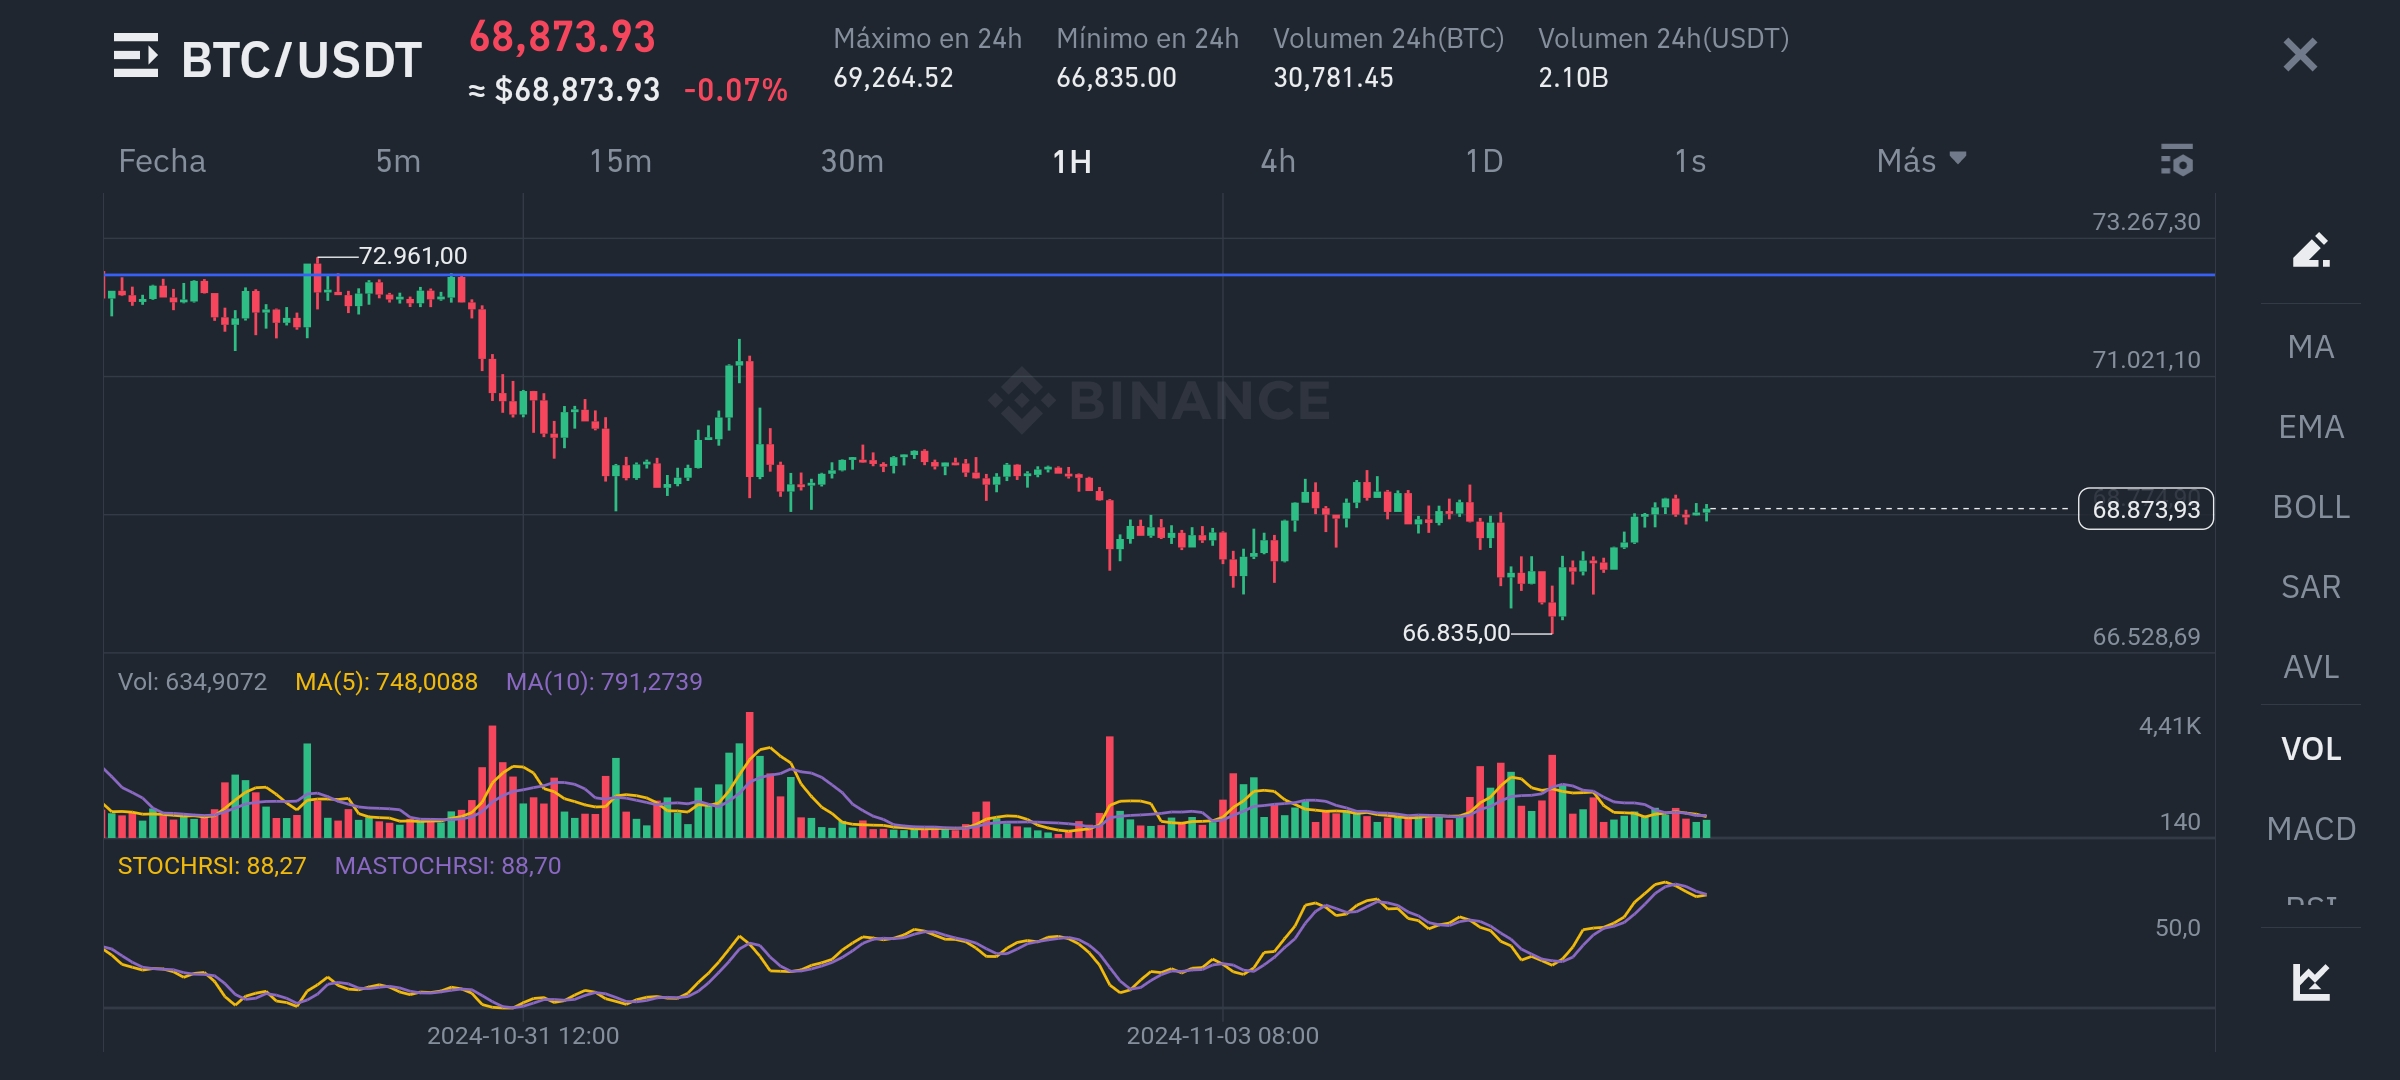The height and width of the screenshot is (1080, 2400).
Task: Click the blue horizontal price line
Action: click(x=1159, y=274)
